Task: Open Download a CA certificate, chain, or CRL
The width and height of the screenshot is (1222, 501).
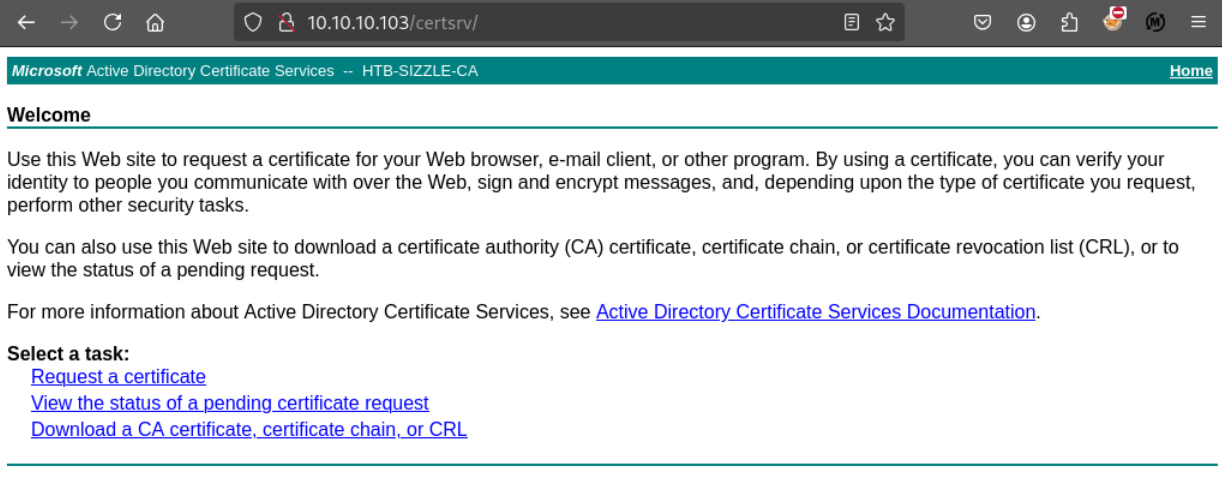Action: (248, 429)
